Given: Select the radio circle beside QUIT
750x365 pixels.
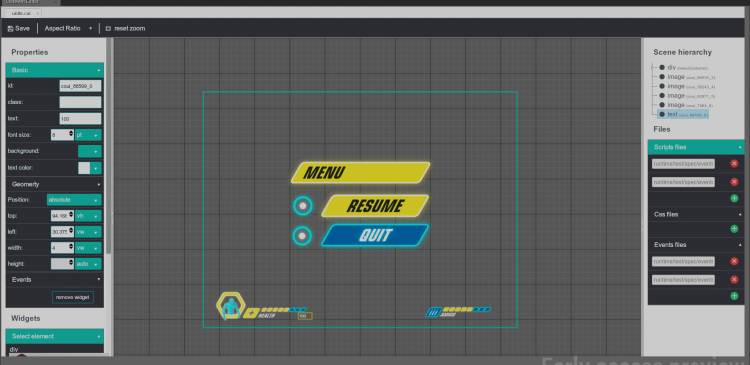Looking at the screenshot, I should point(302,236).
